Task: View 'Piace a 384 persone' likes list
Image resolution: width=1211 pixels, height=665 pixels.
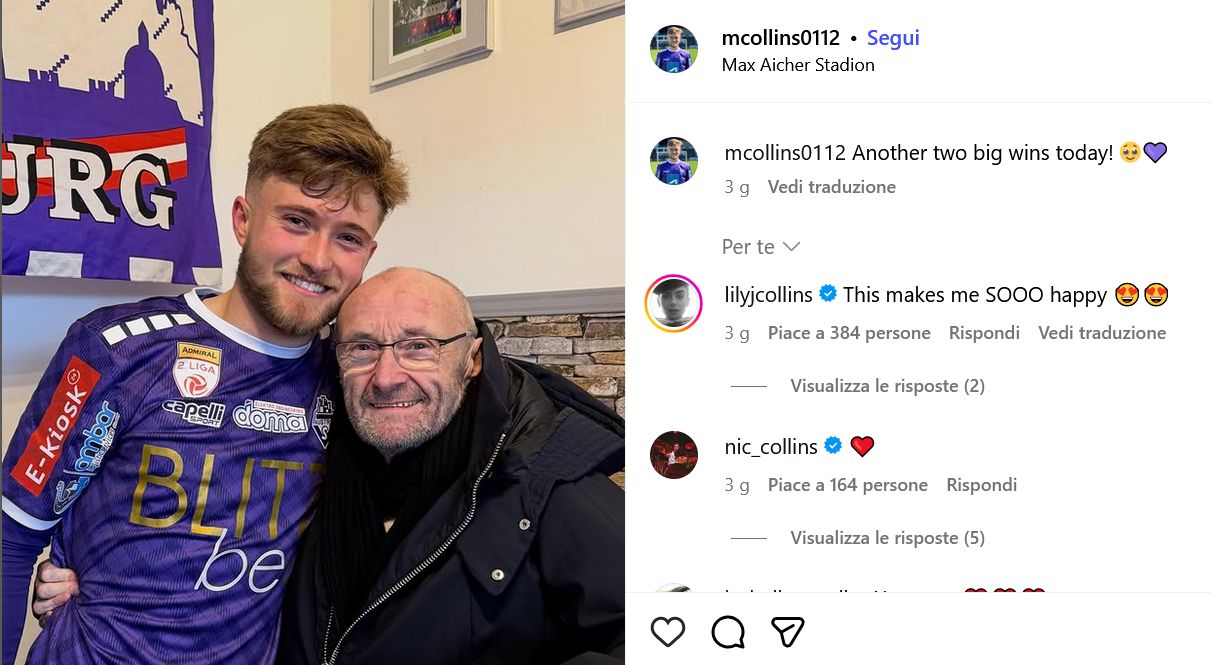Action: tap(849, 333)
